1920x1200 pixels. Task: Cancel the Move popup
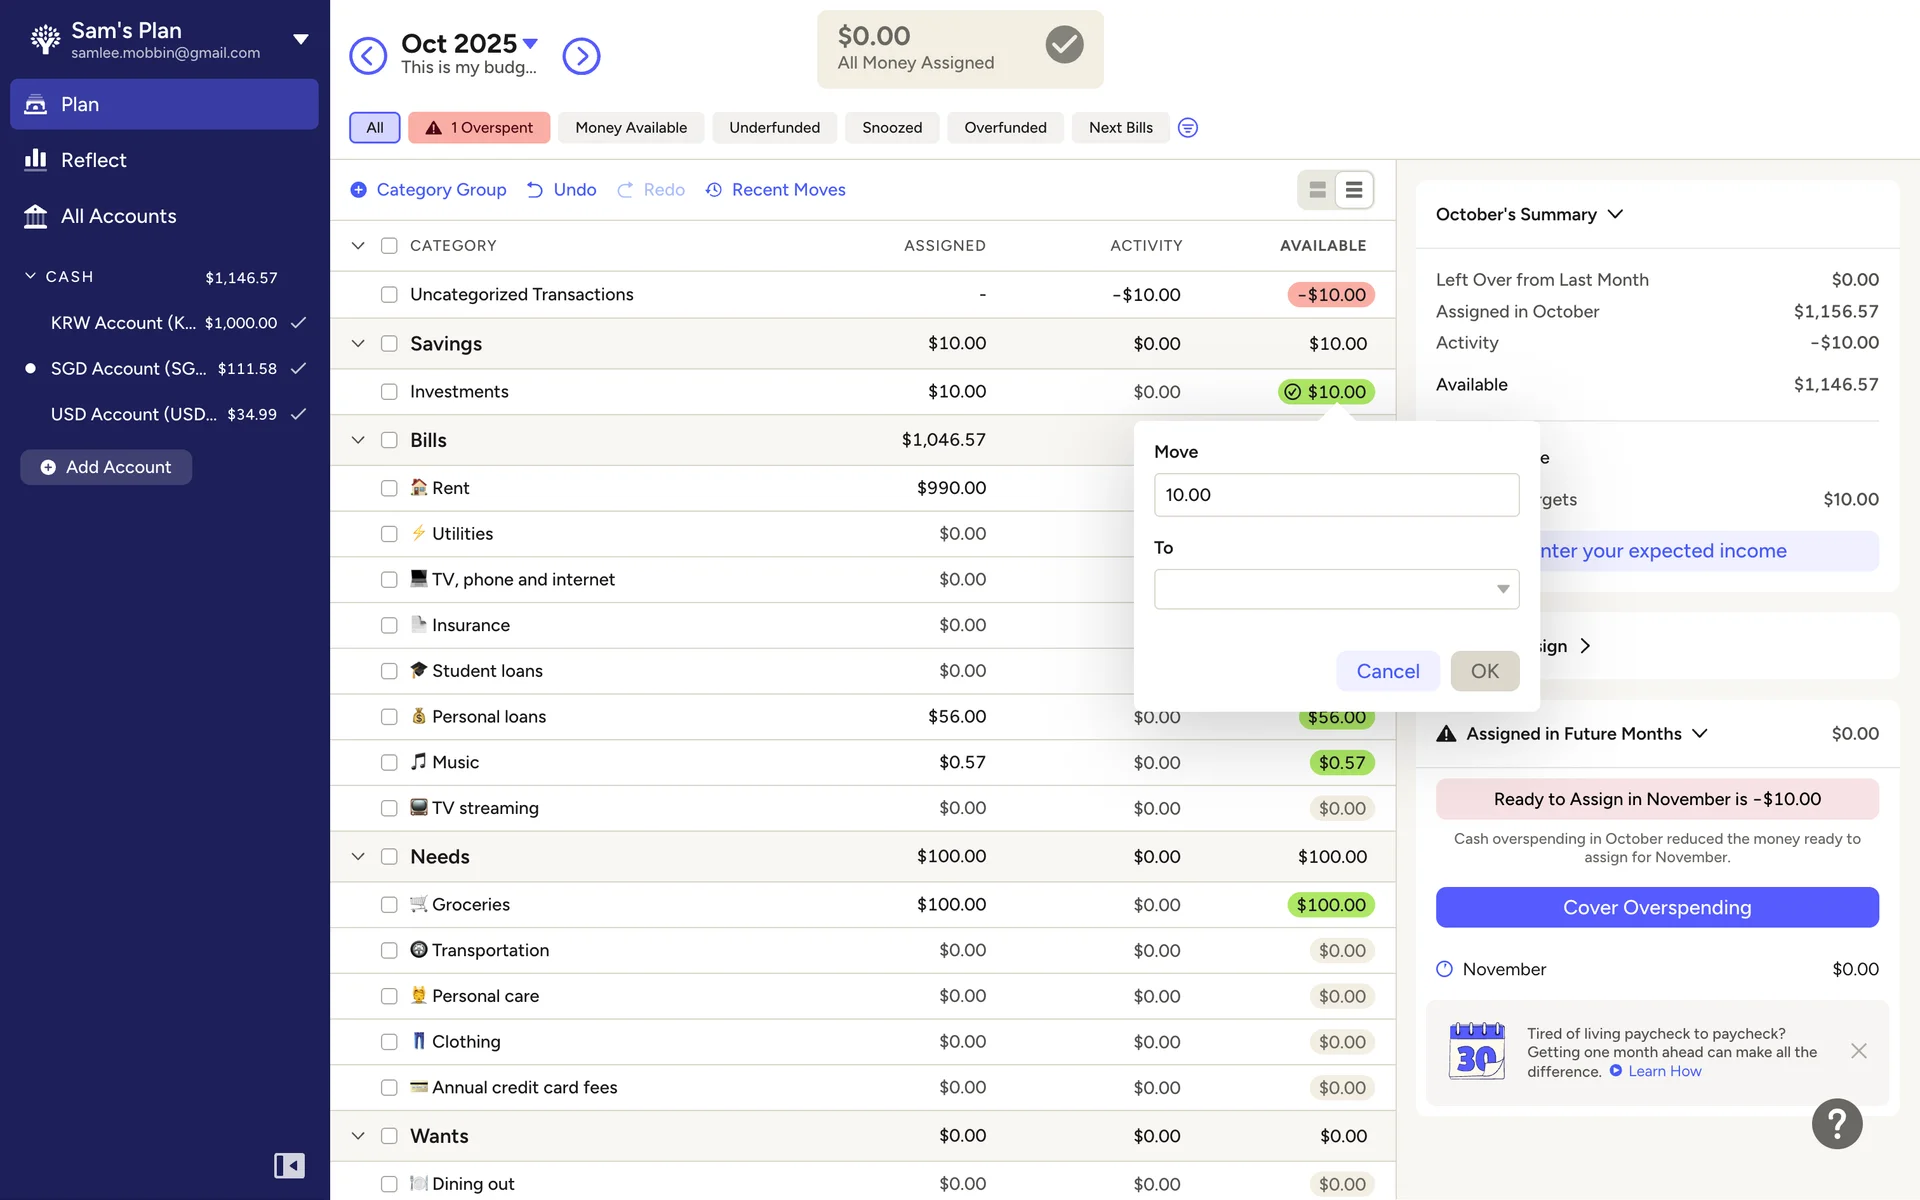point(1387,671)
